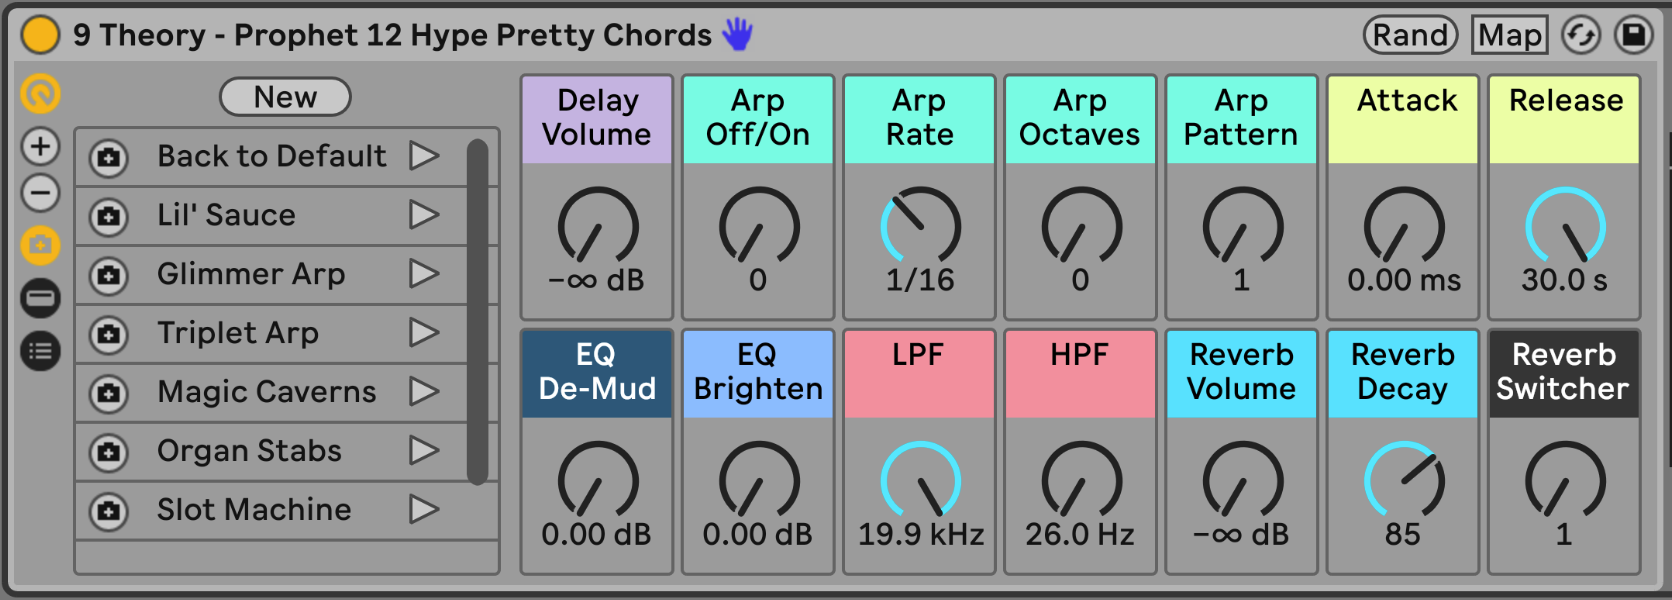Click the HPF macro knob
The width and height of the screenshot is (1672, 600).
(1081, 480)
